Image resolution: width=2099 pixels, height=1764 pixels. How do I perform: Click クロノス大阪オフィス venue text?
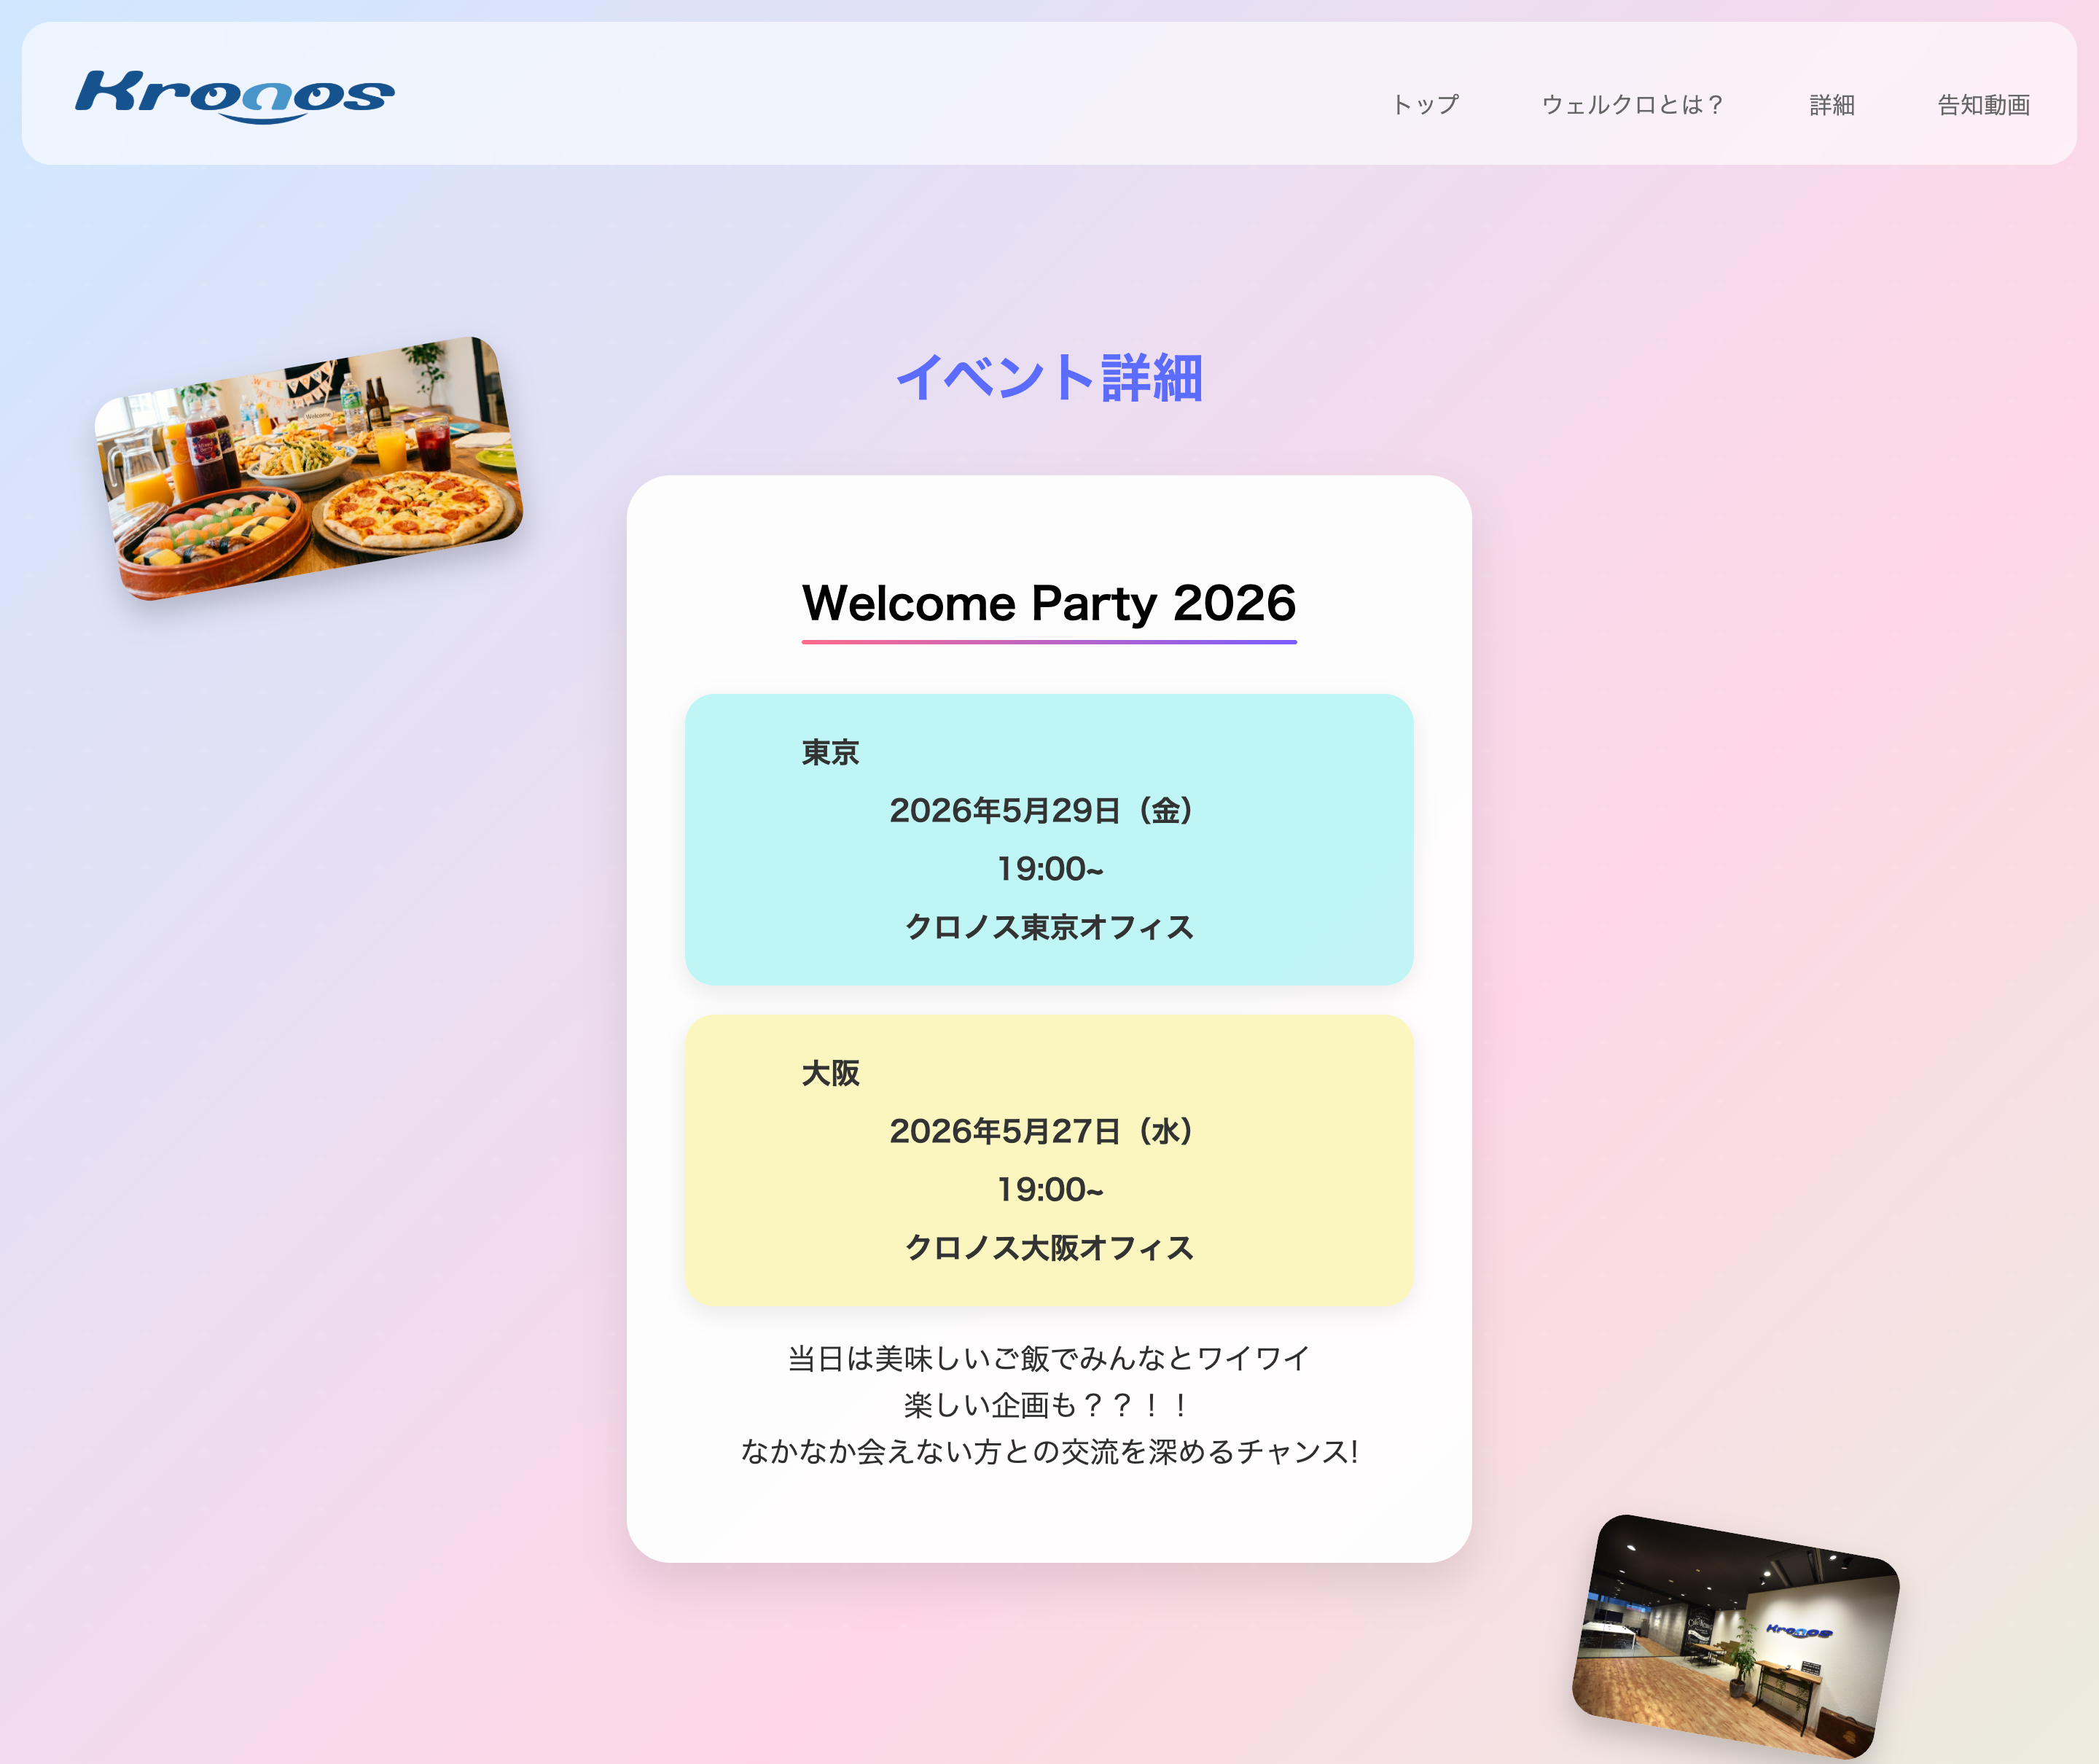pos(1049,1248)
